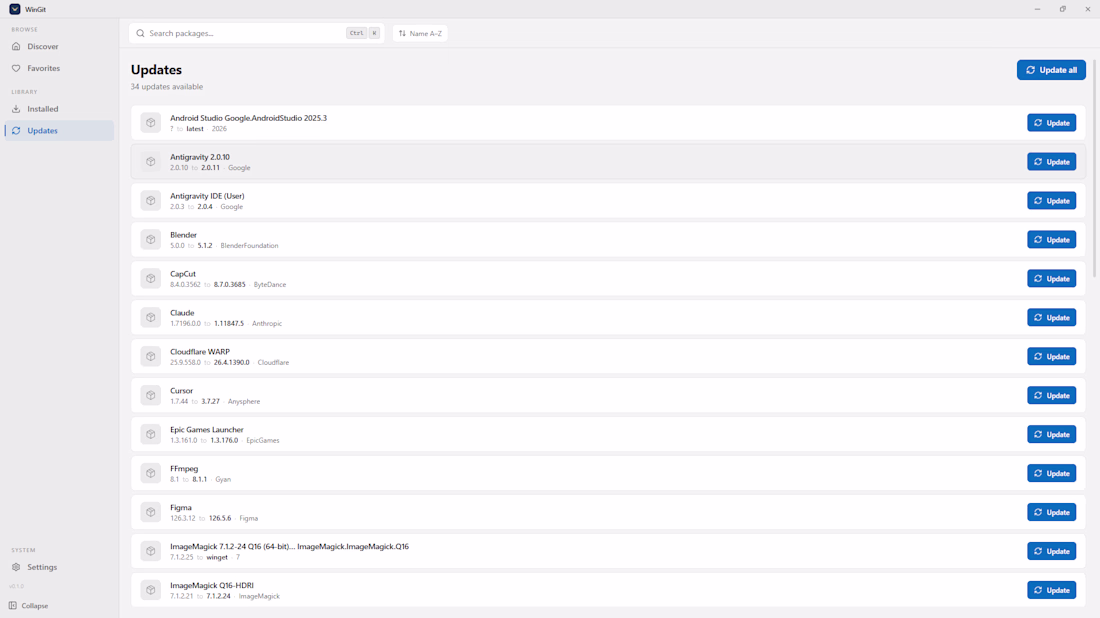Image resolution: width=1100 pixels, height=618 pixels.
Task: Click Android Studio package icon
Action: [151, 123]
